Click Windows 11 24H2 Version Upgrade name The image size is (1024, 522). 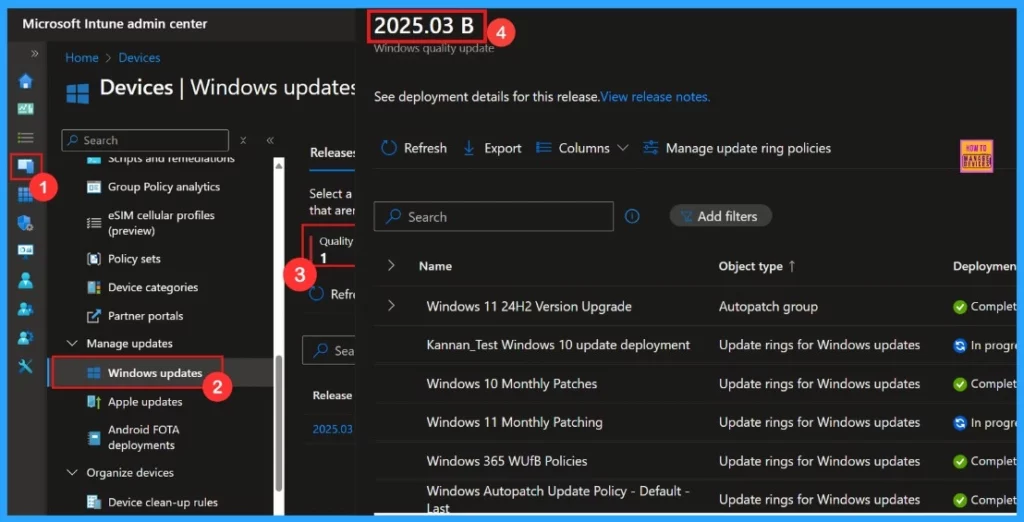529,306
